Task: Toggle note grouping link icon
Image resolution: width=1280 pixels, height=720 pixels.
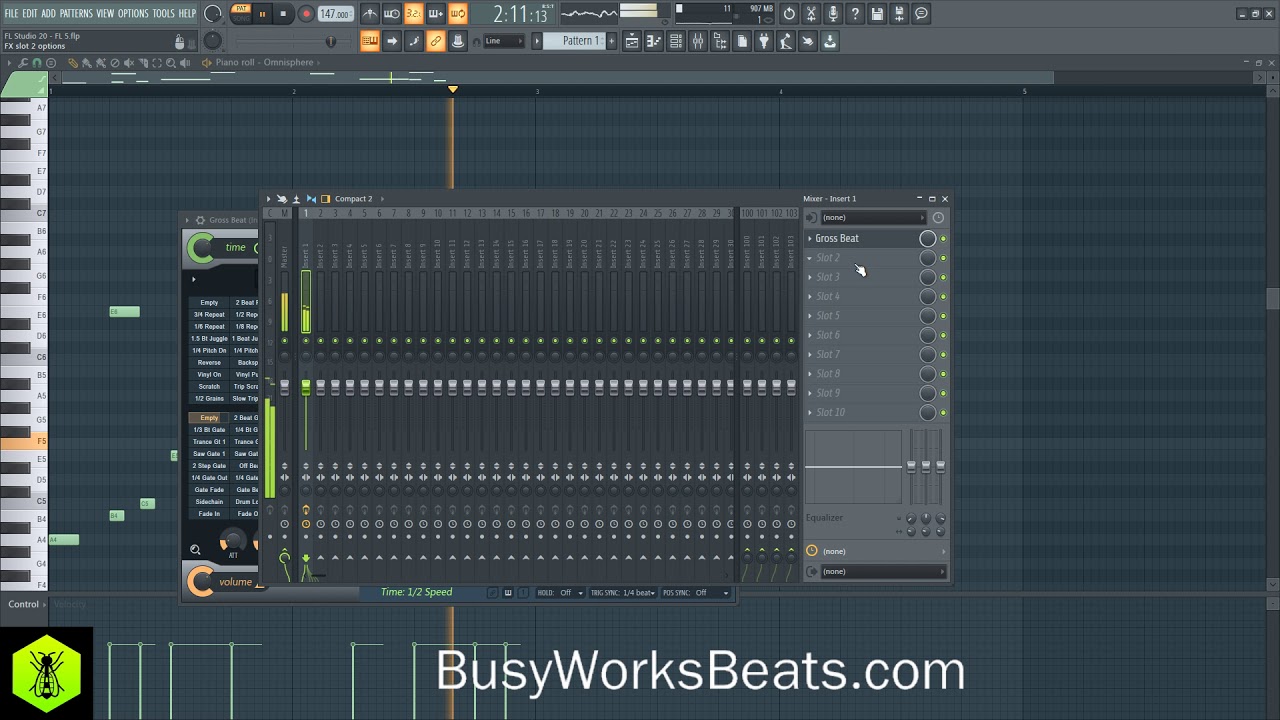Action: (x=436, y=41)
